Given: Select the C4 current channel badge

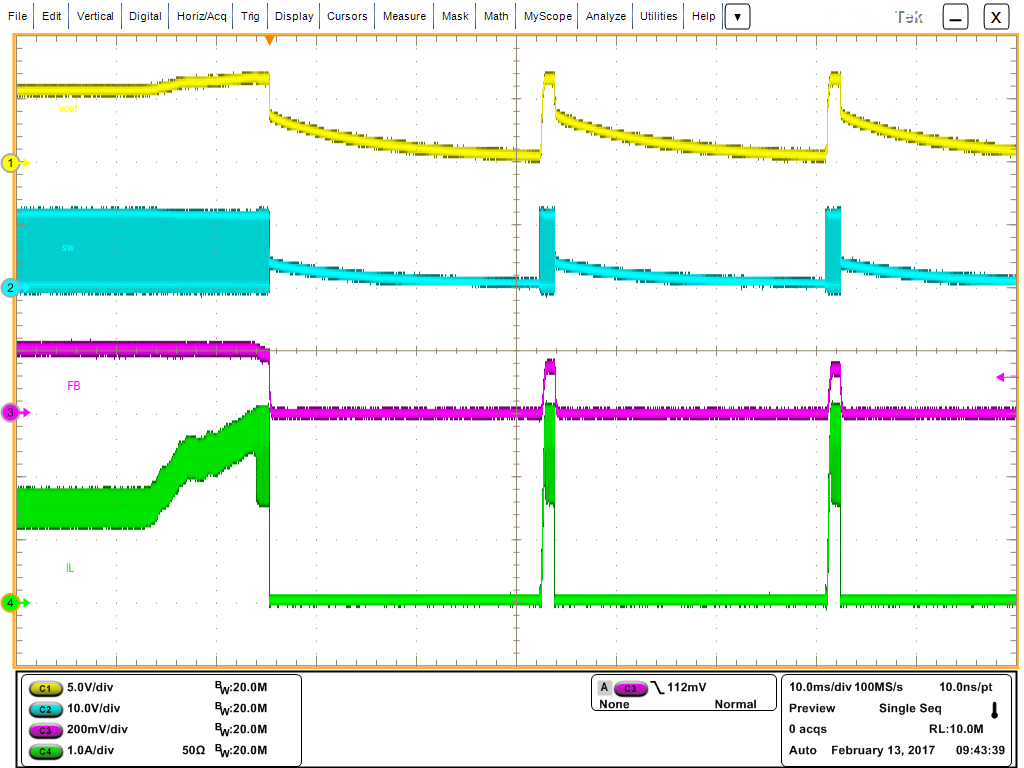Looking at the screenshot, I should pos(44,751).
